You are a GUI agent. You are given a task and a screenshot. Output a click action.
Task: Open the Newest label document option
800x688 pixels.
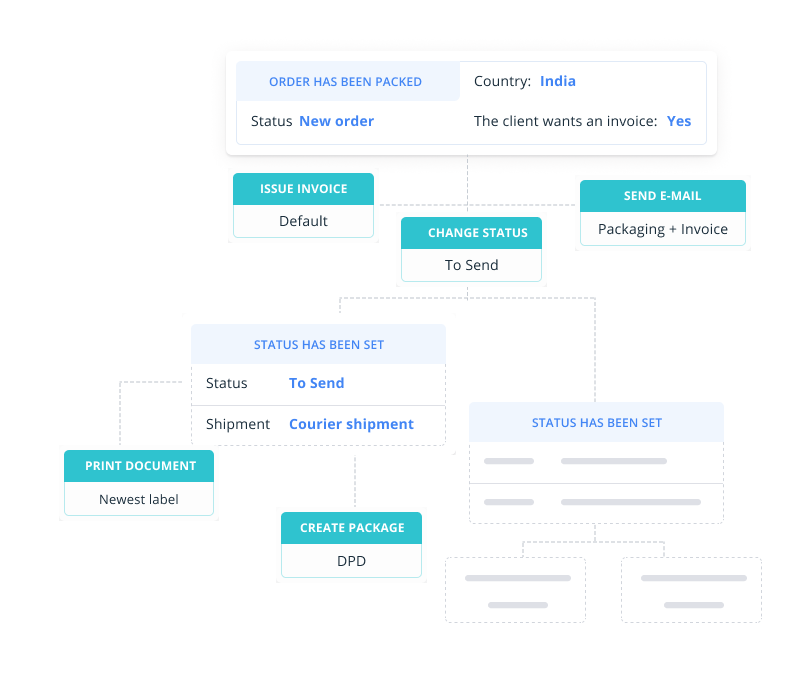coord(138,499)
